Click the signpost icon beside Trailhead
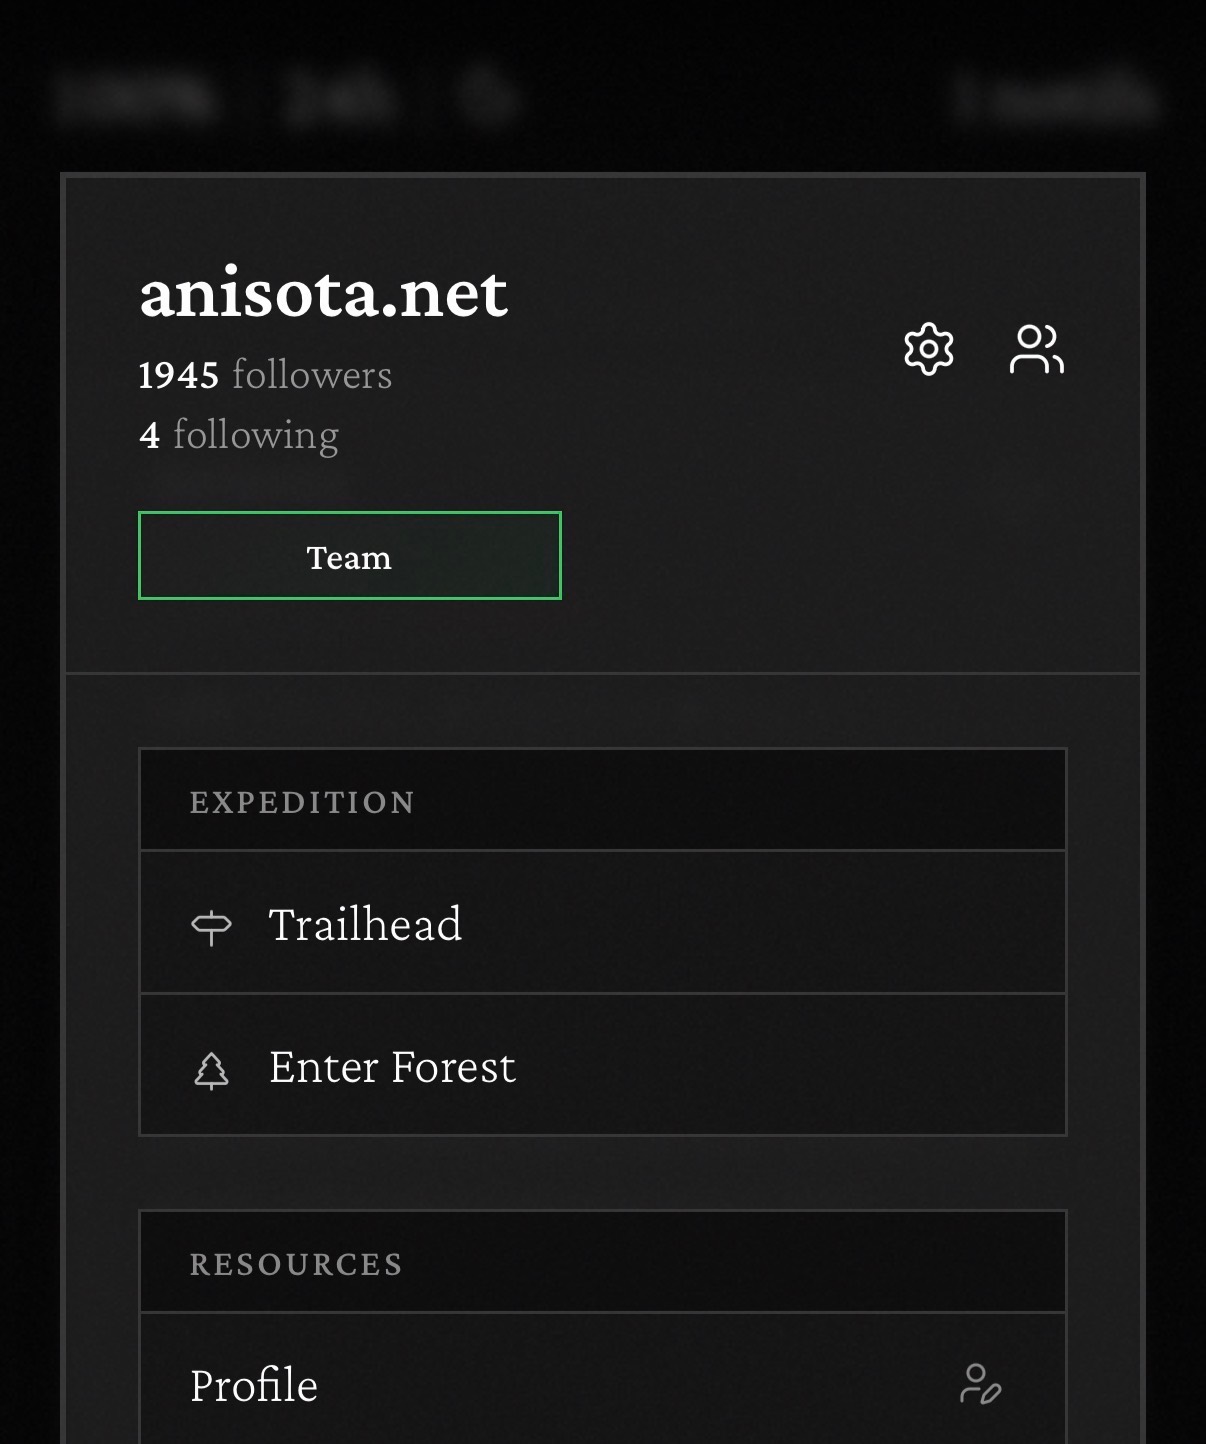The height and width of the screenshot is (1444, 1206). coord(211,926)
